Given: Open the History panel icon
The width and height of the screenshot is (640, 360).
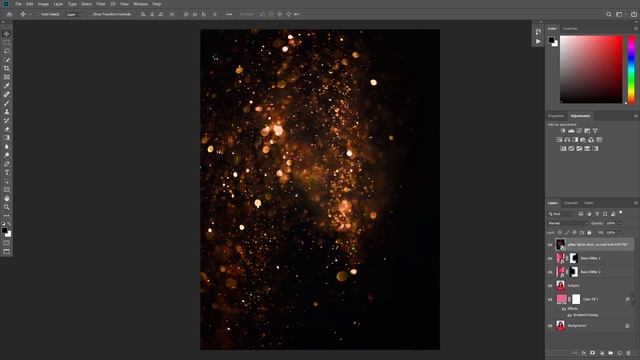Looking at the screenshot, I should 538,31.
